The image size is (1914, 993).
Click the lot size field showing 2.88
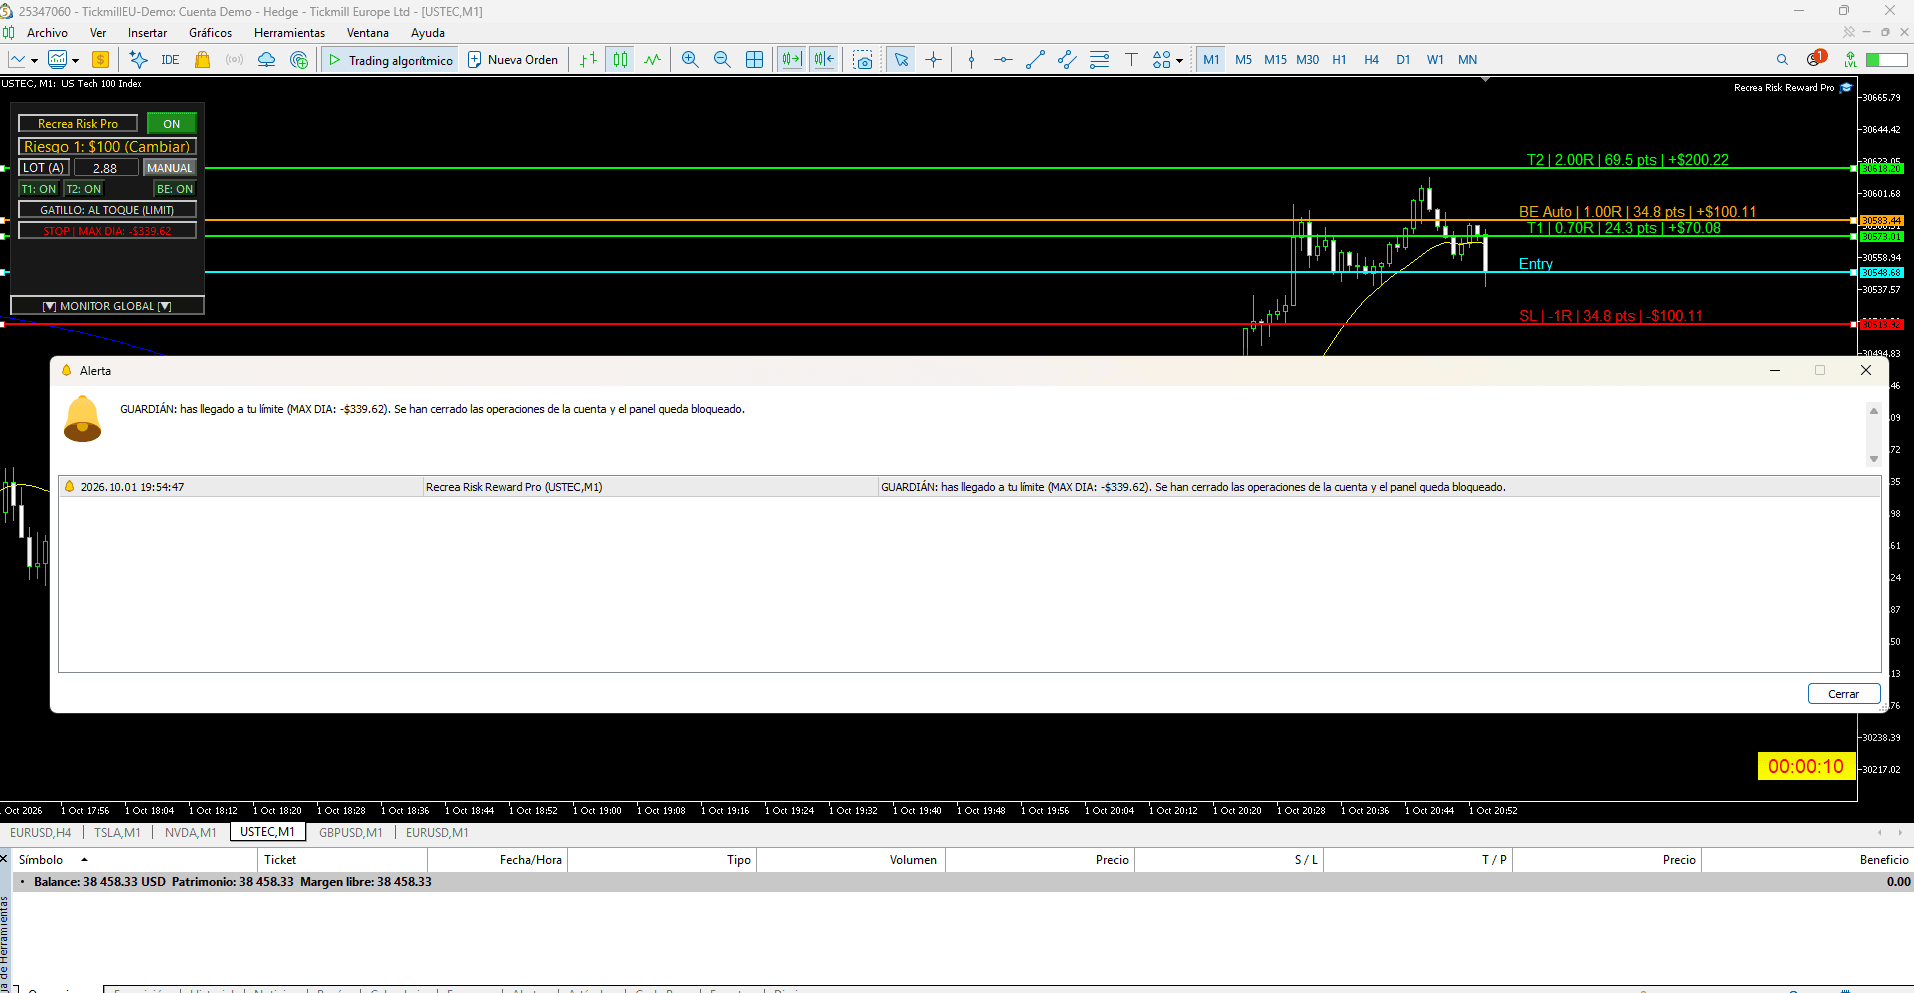point(105,168)
